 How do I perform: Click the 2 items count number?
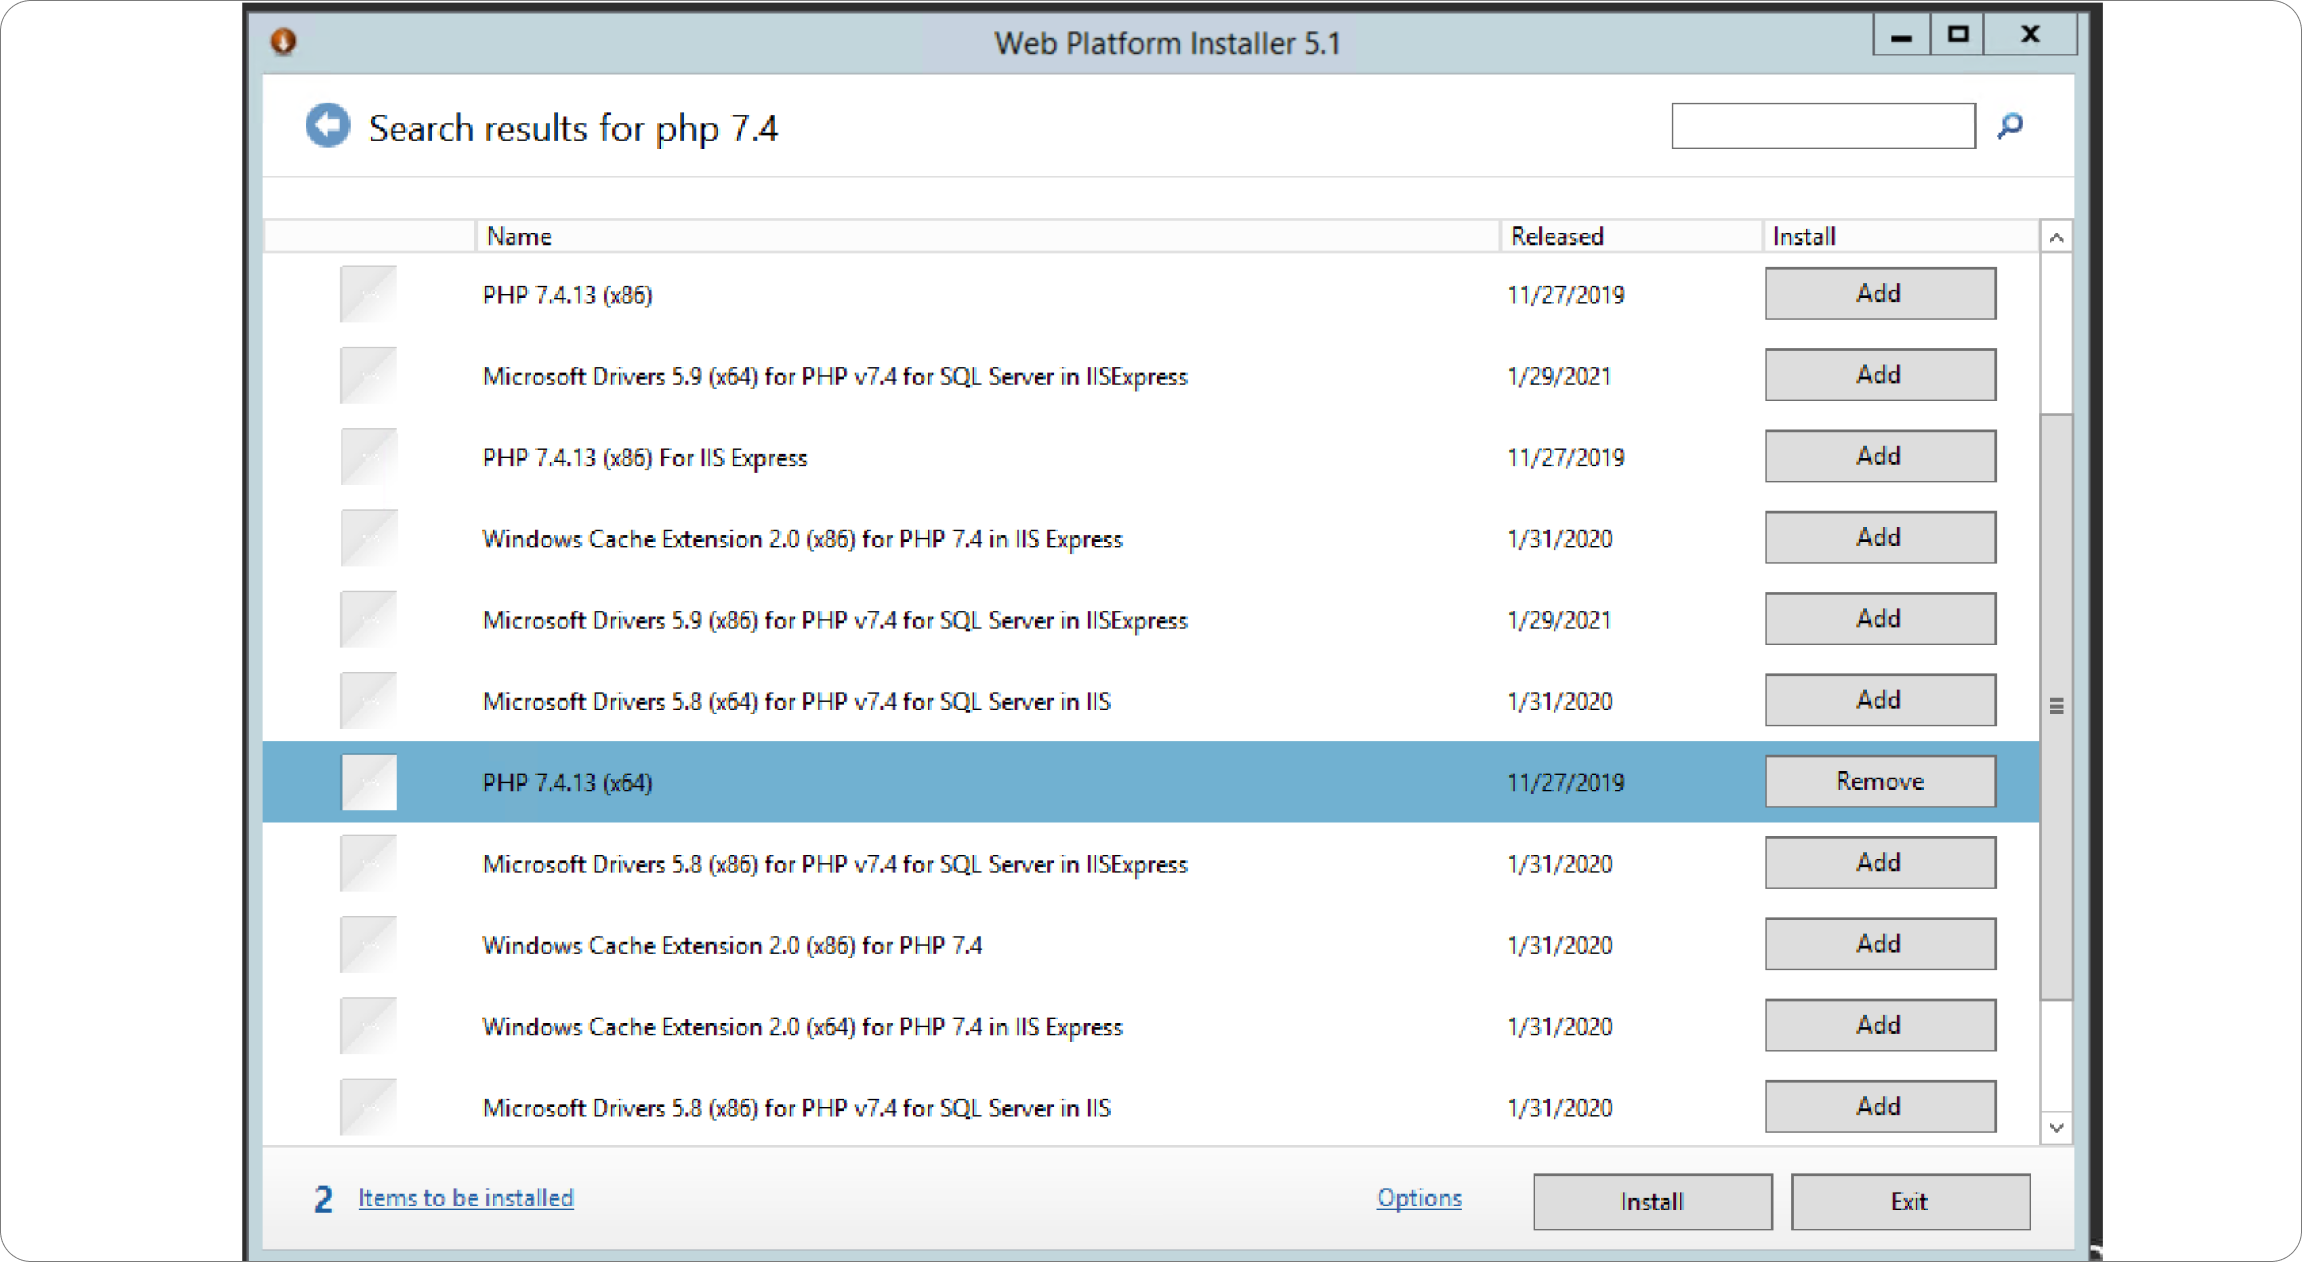[323, 1199]
